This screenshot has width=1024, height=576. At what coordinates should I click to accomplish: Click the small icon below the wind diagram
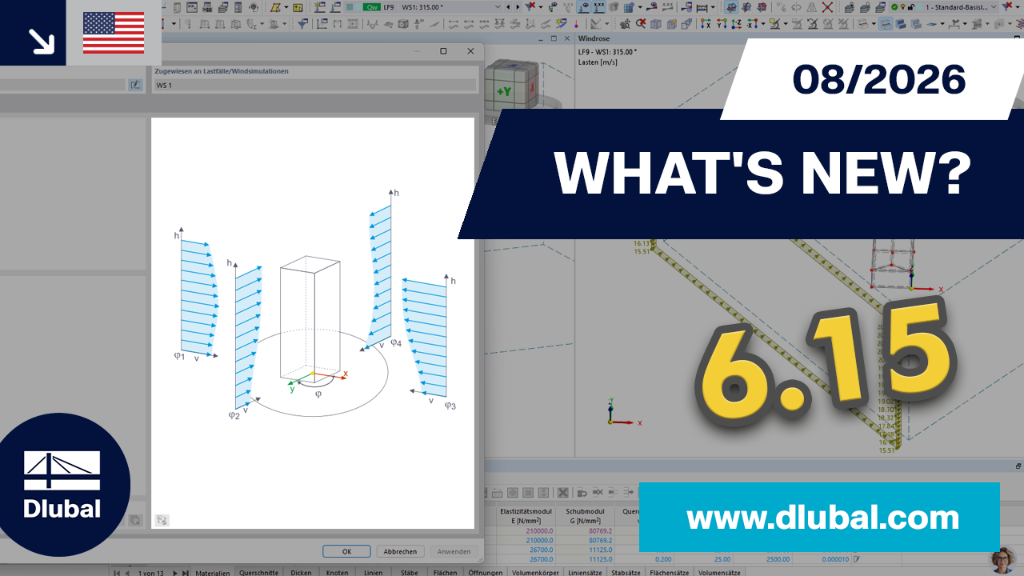[x=162, y=520]
